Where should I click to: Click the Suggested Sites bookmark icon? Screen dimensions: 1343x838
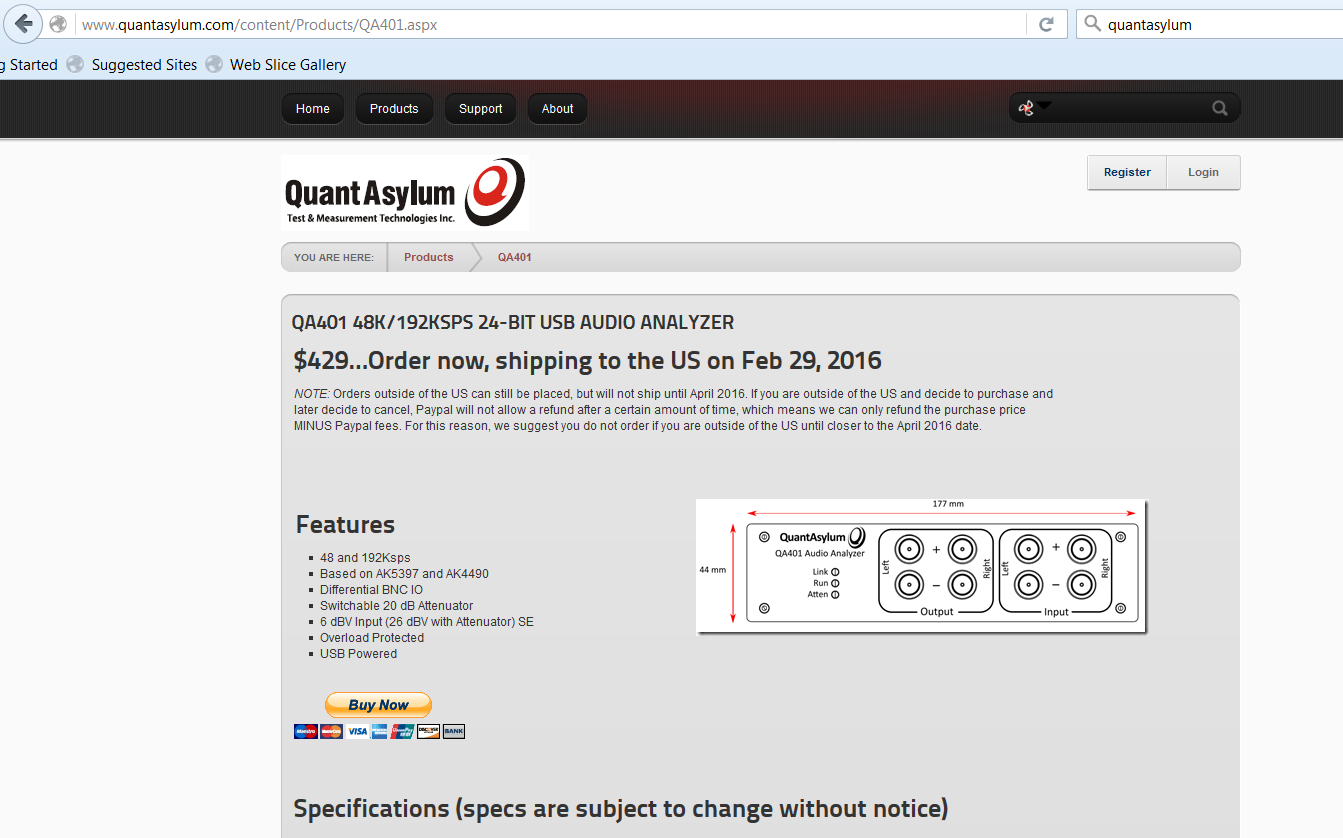(75, 64)
